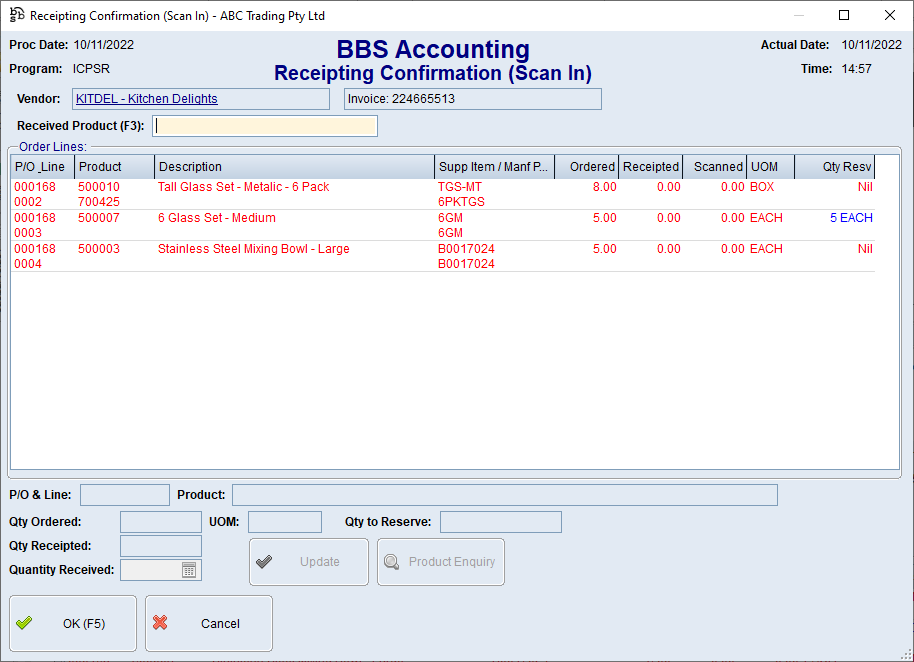This screenshot has width=914, height=662.
Task: Click in the Received Product (F3) field
Action: click(265, 126)
